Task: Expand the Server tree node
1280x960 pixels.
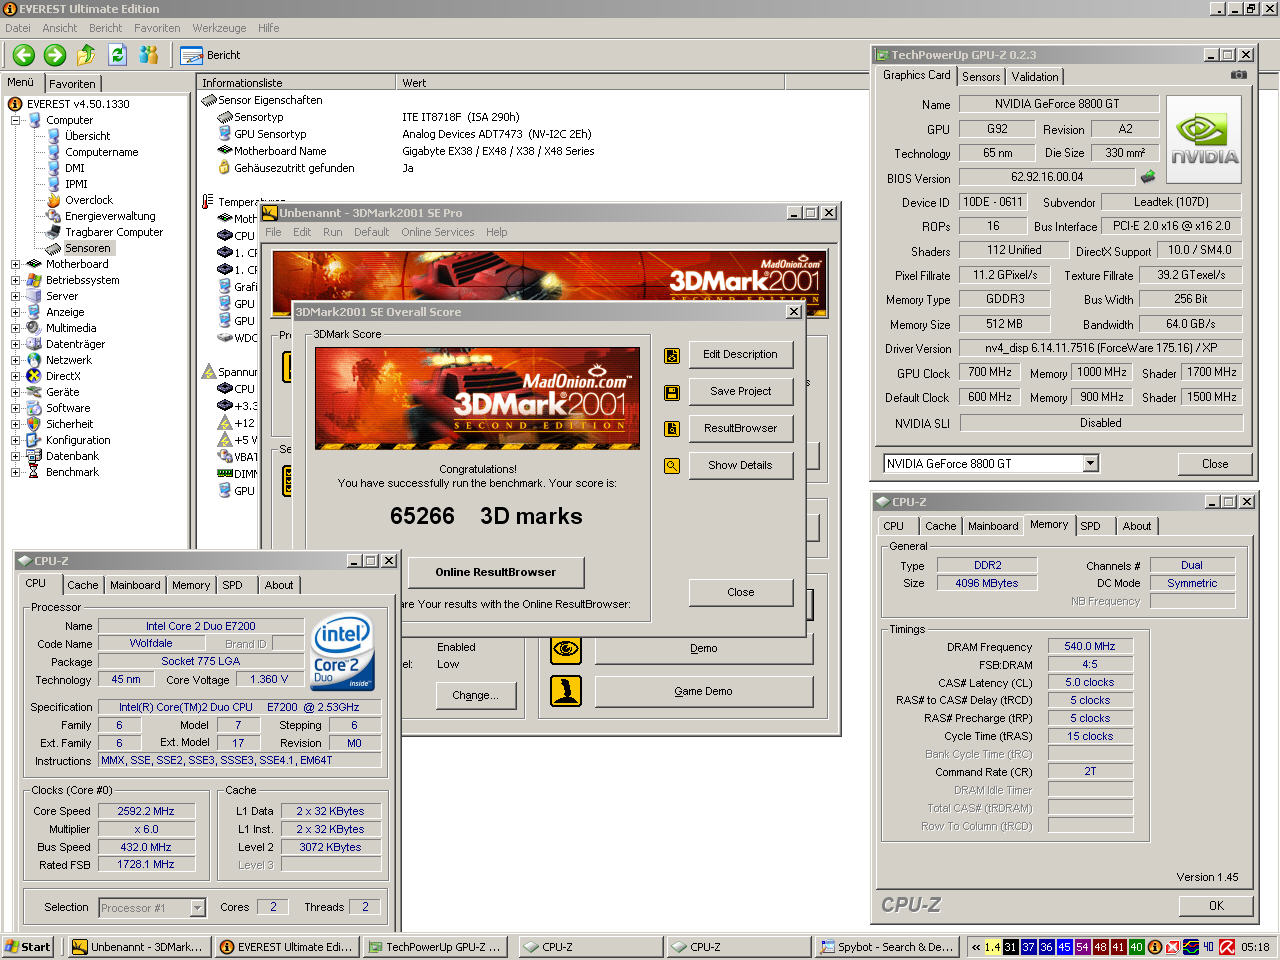Action: (16, 296)
